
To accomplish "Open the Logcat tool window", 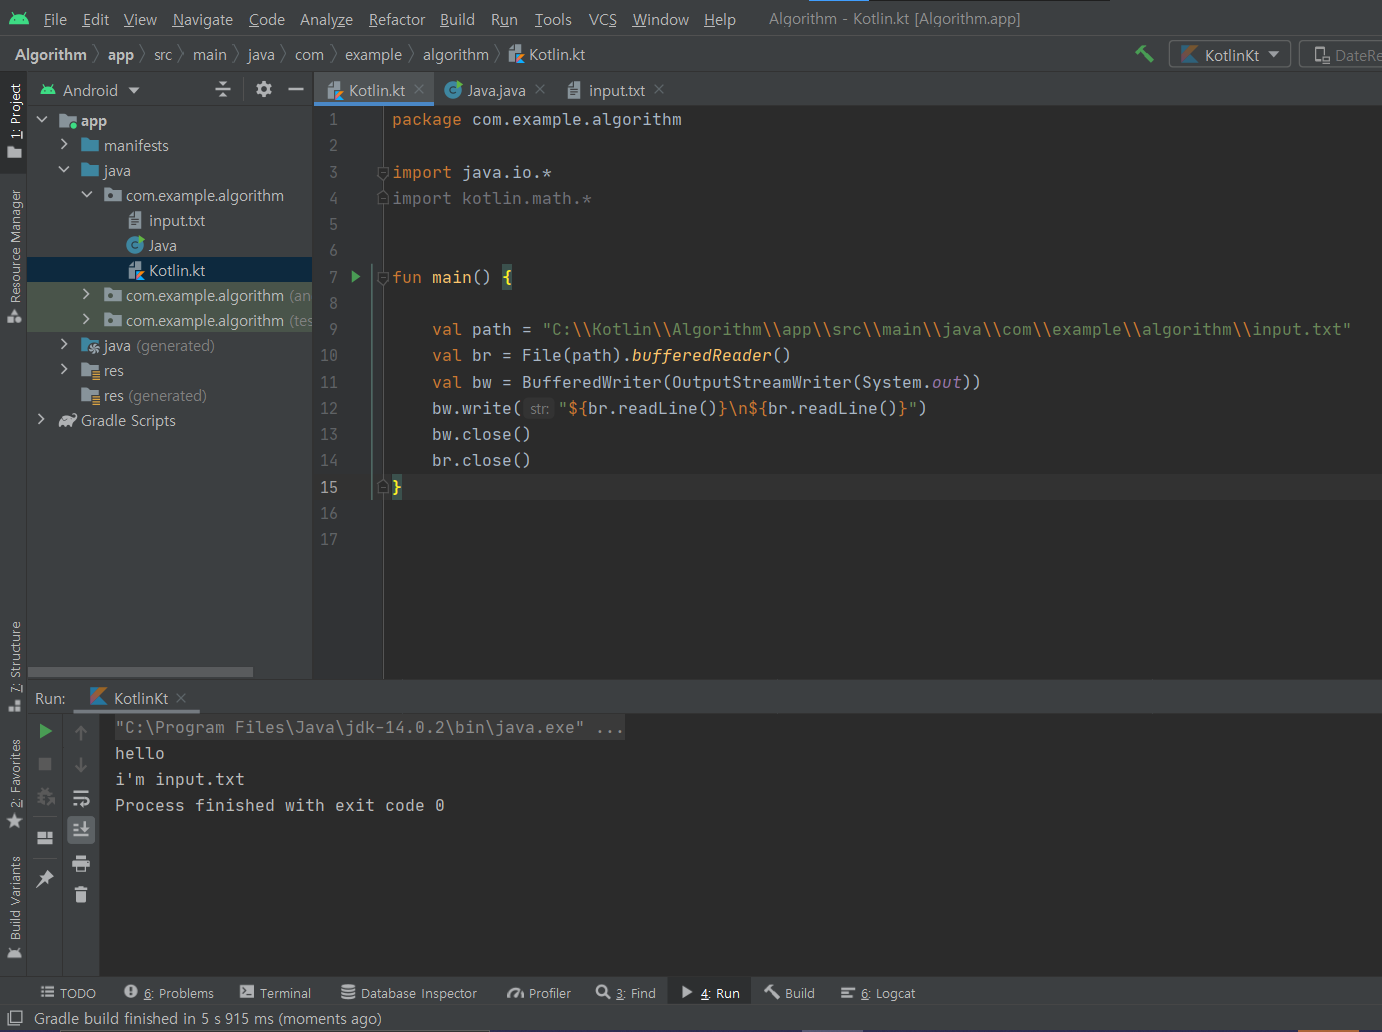I will click(878, 993).
